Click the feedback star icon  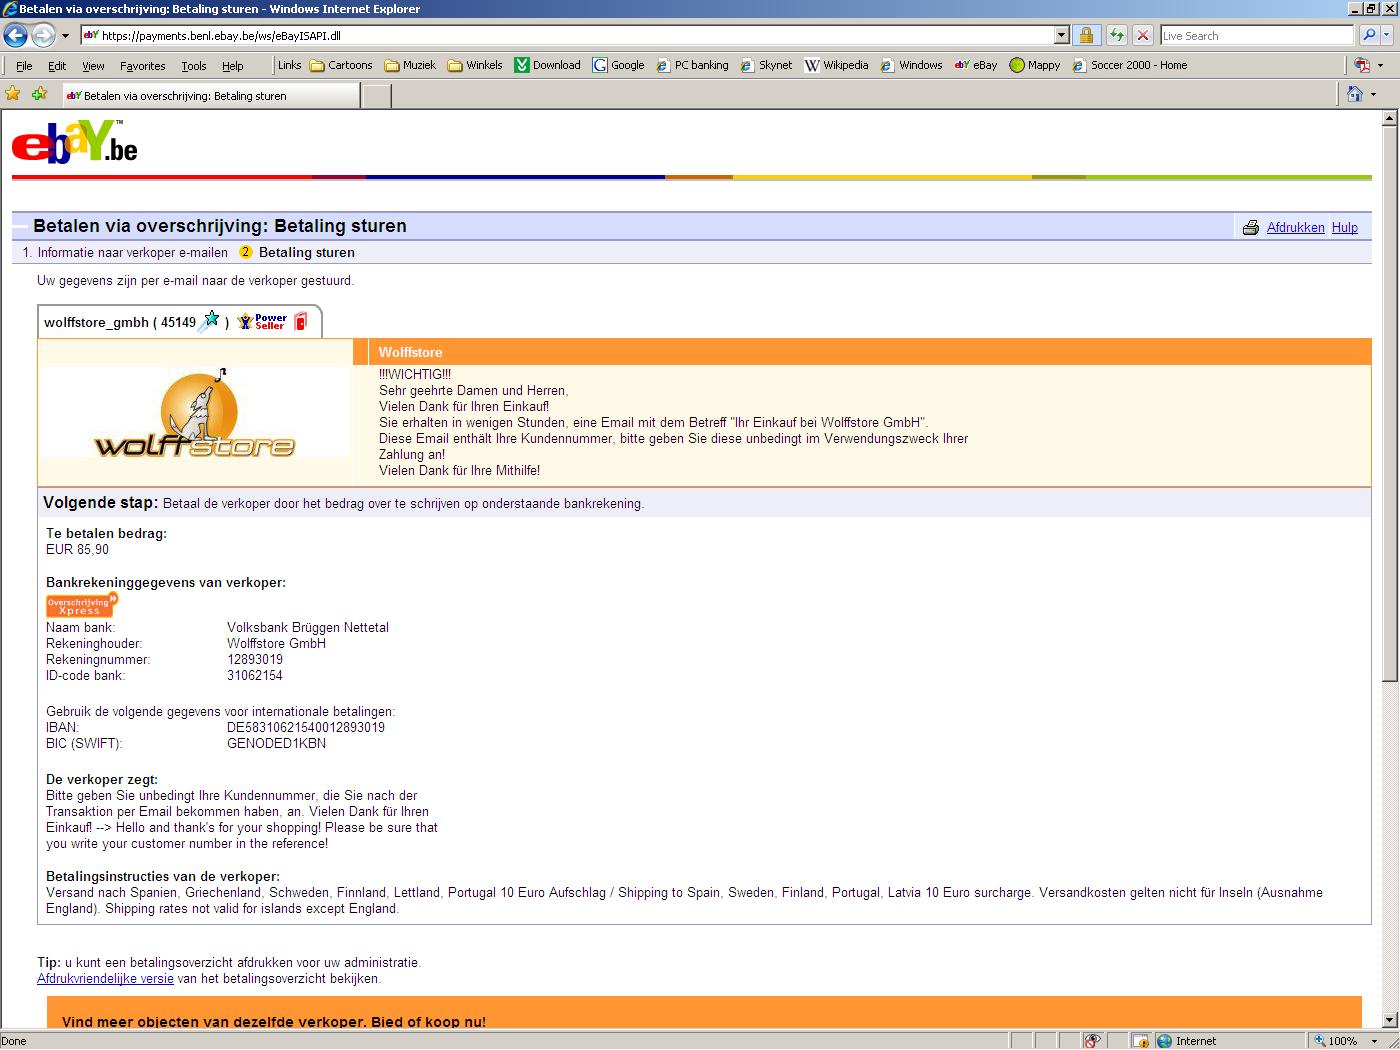(x=209, y=321)
